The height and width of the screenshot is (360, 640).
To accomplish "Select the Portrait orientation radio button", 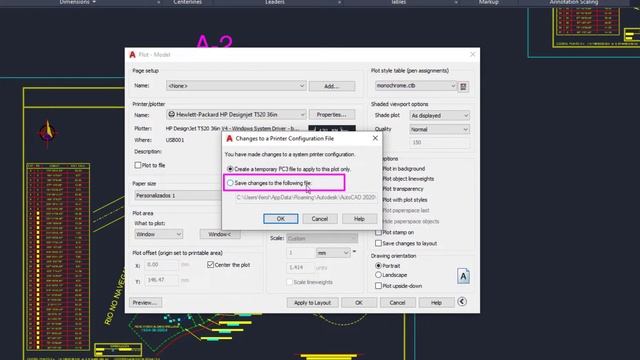I will [x=378, y=266].
